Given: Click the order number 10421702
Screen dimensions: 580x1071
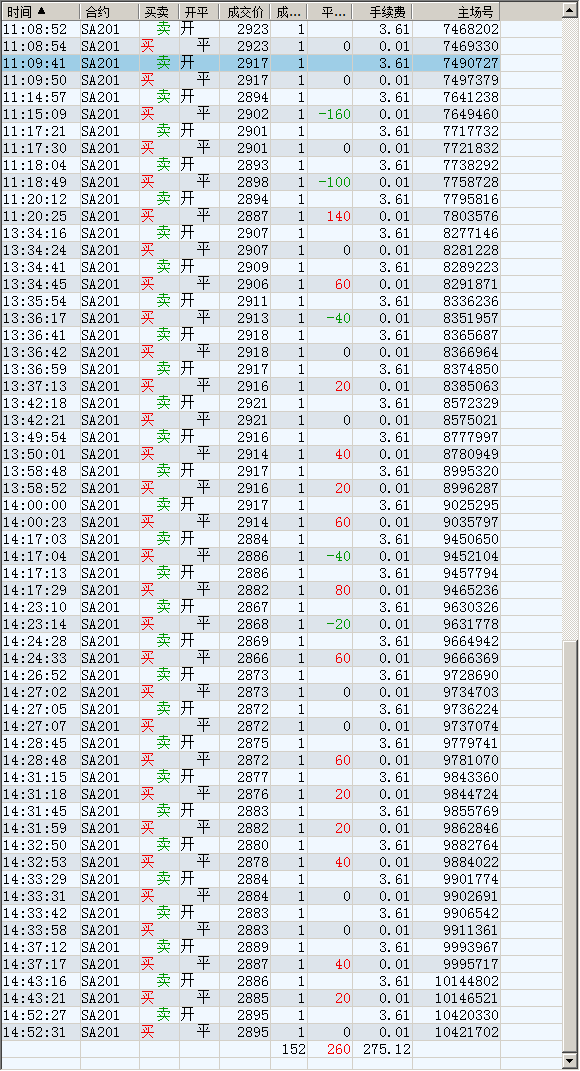Looking at the screenshot, I should point(467,1032).
